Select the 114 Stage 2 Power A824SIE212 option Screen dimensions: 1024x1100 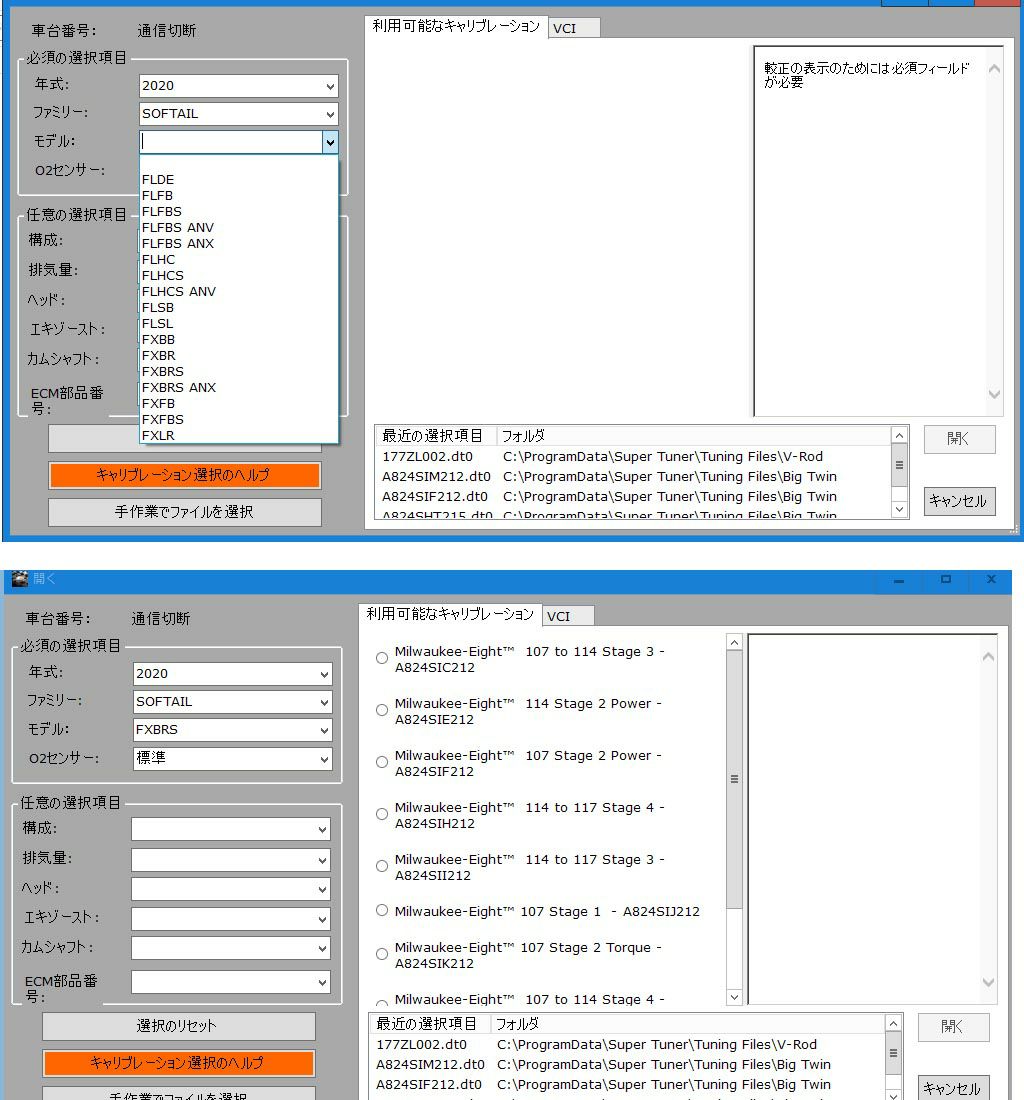pos(382,710)
